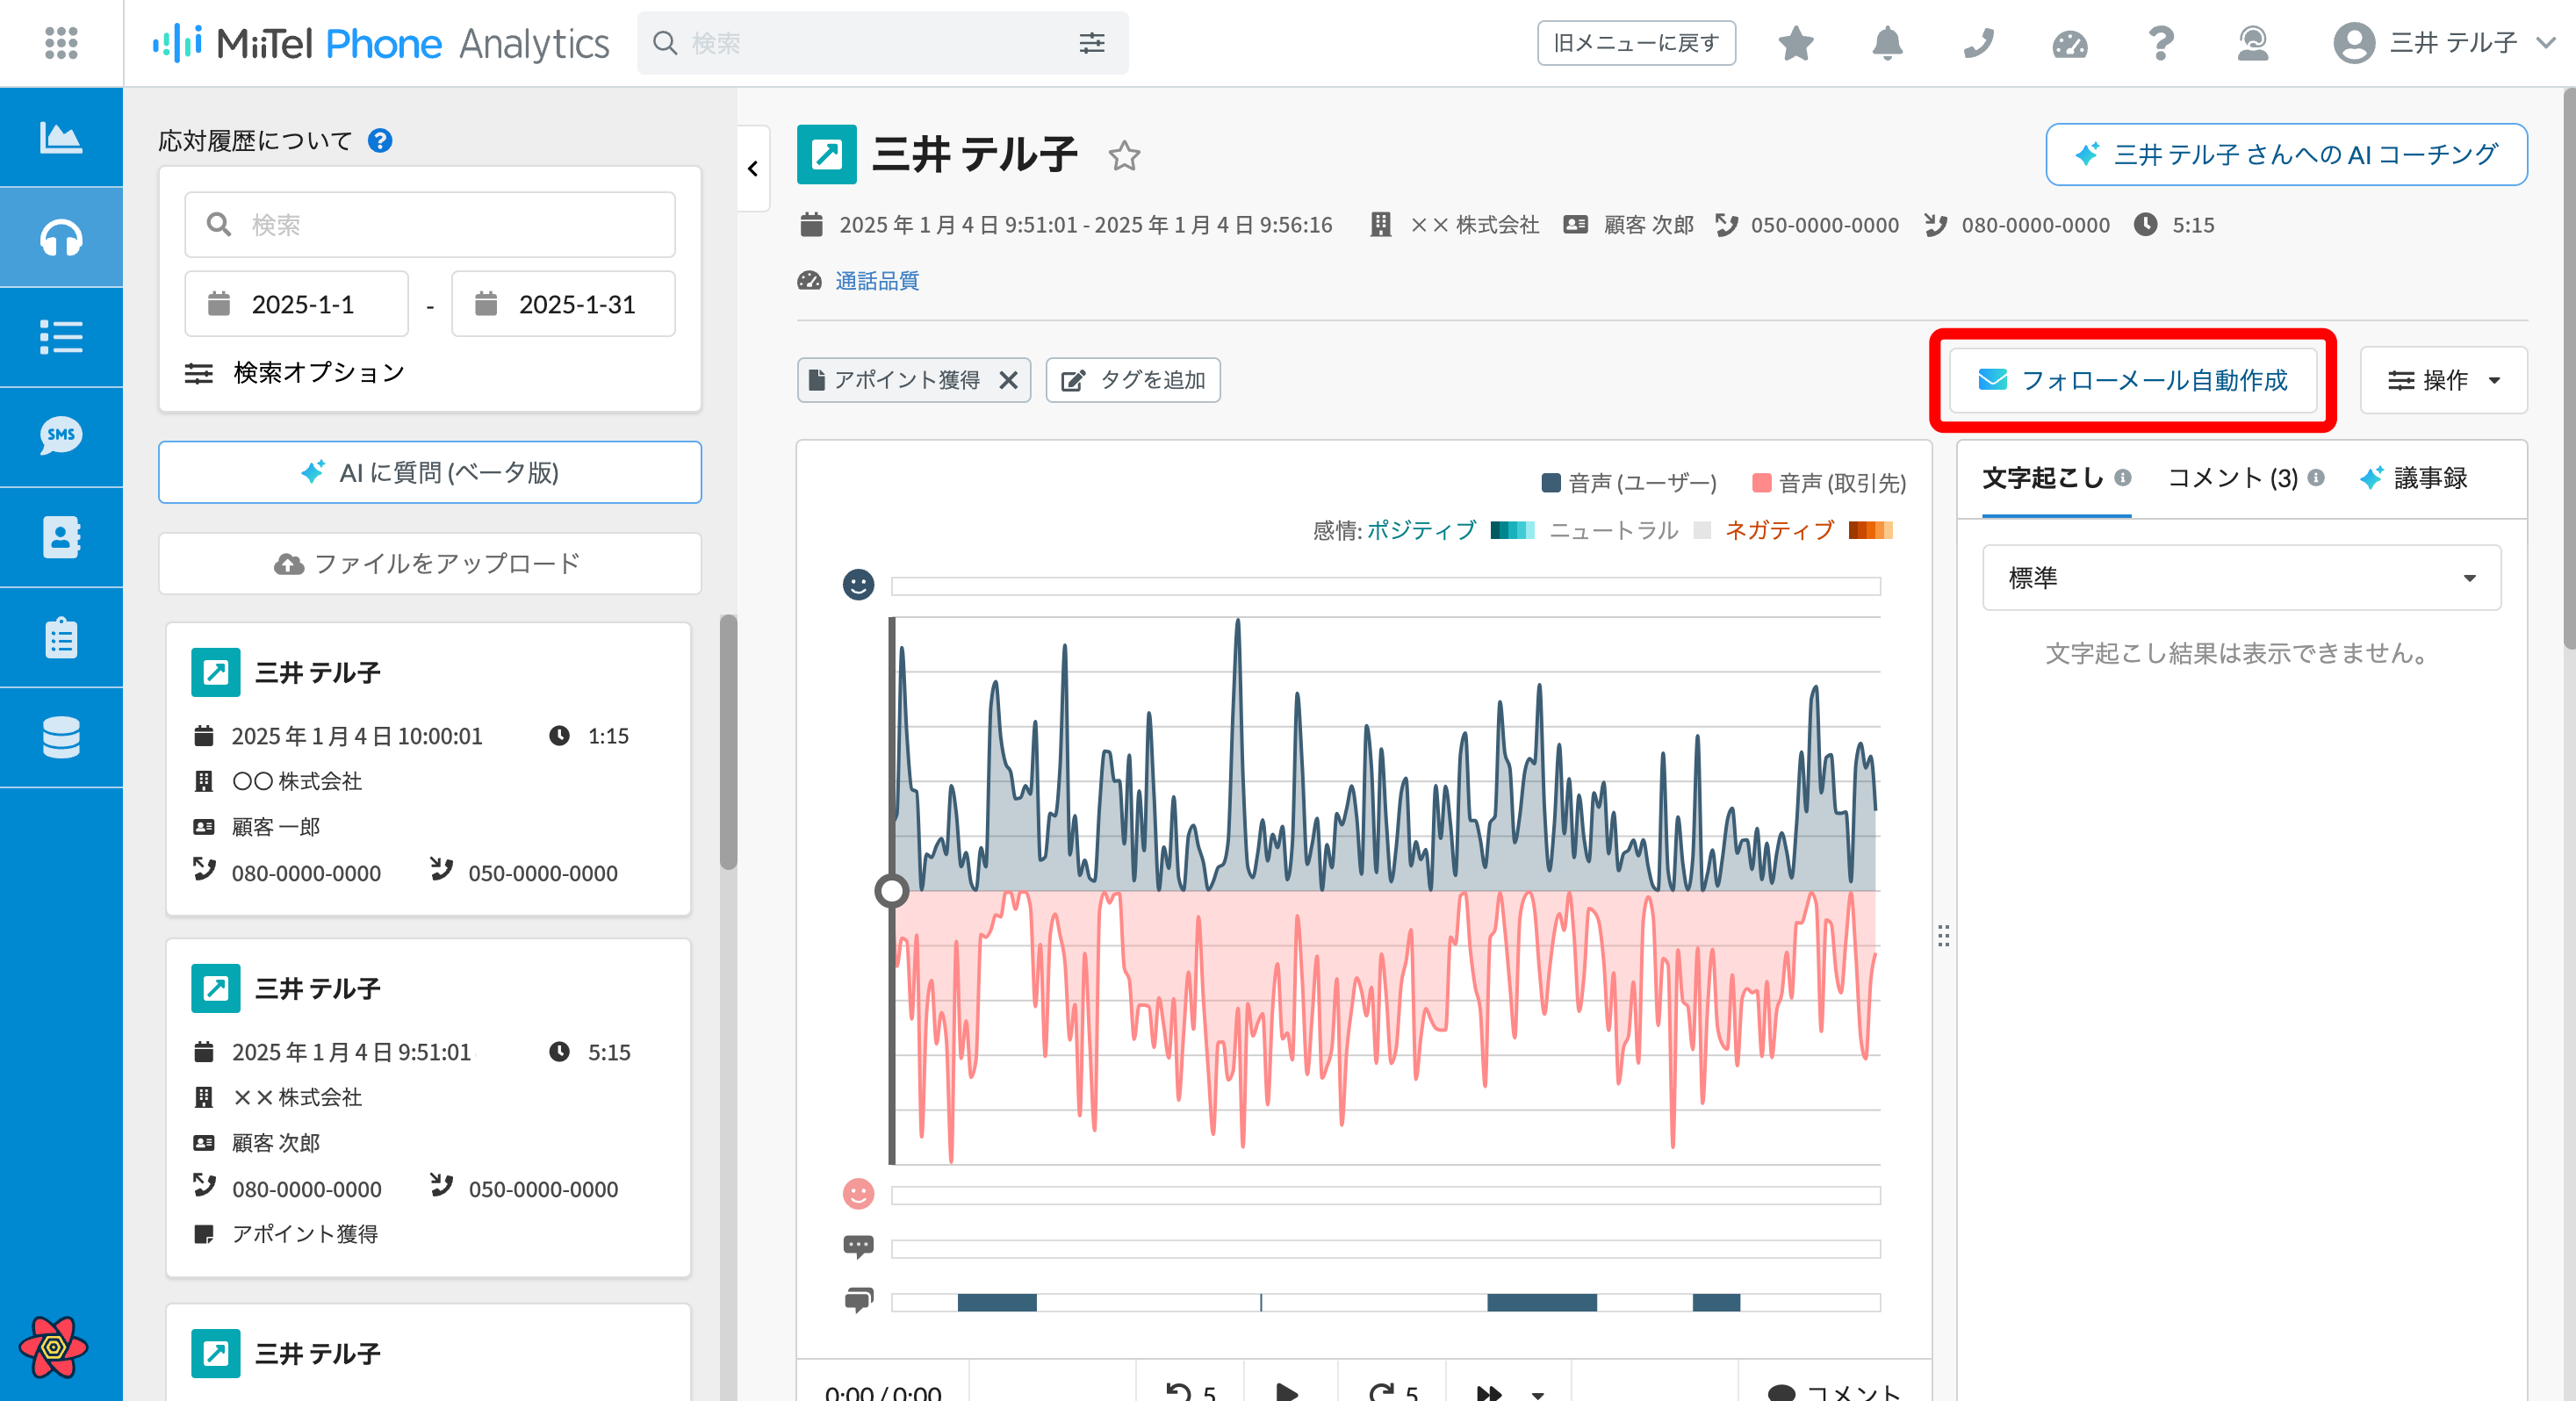Click the red customer emotion smiley icon
Viewport: 2576px width, 1401px height.
858,1194
